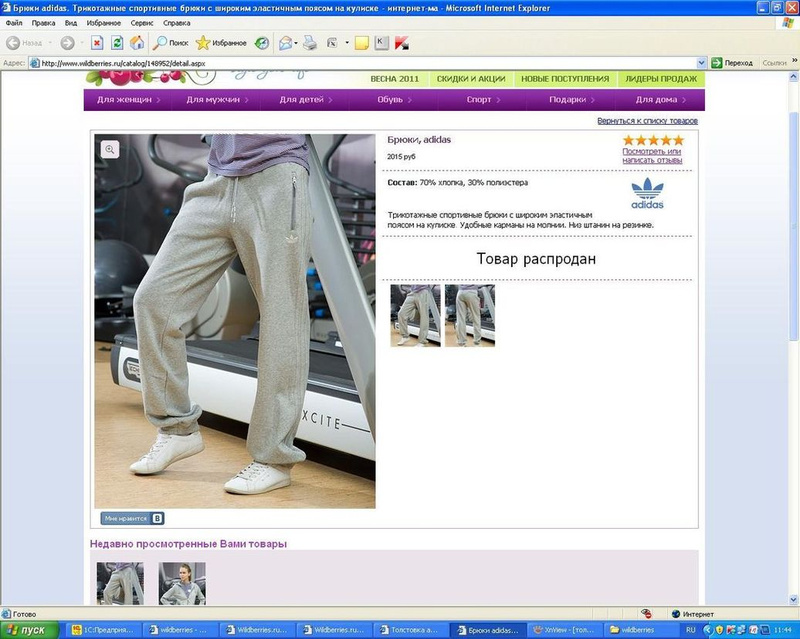Image resolution: width=800 pixels, height=639 pixels.
Task: Click 'Посмотреть или написать отзывы' link
Action: [x=652, y=156]
